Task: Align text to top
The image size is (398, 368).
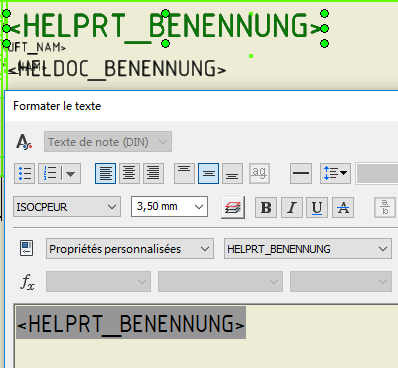Action: [x=184, y=173]
